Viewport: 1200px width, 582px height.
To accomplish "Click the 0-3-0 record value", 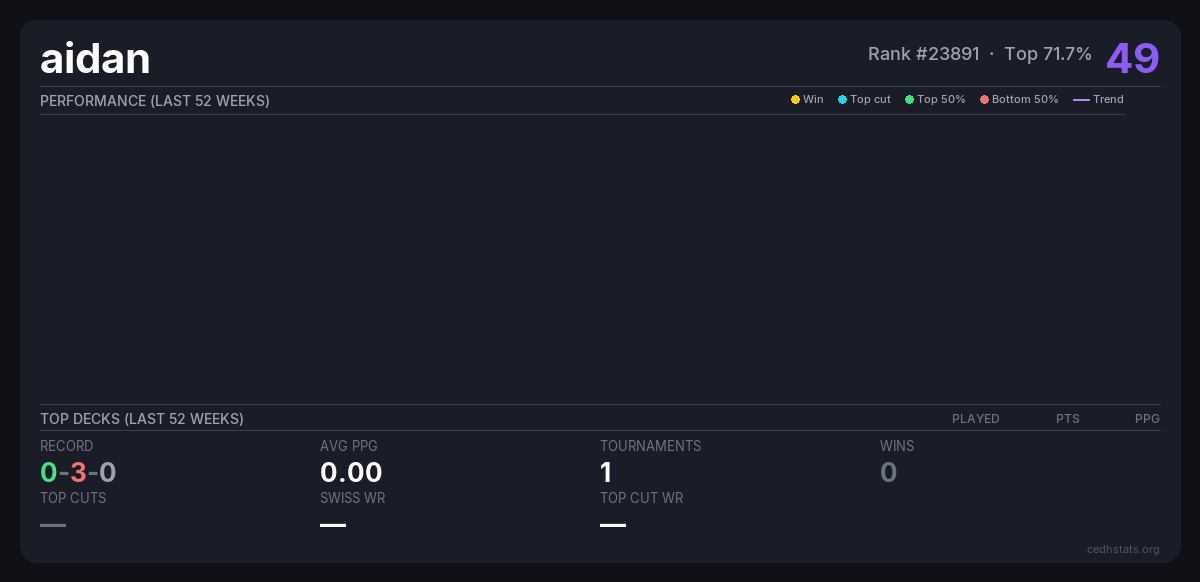I will coord(78,472).
